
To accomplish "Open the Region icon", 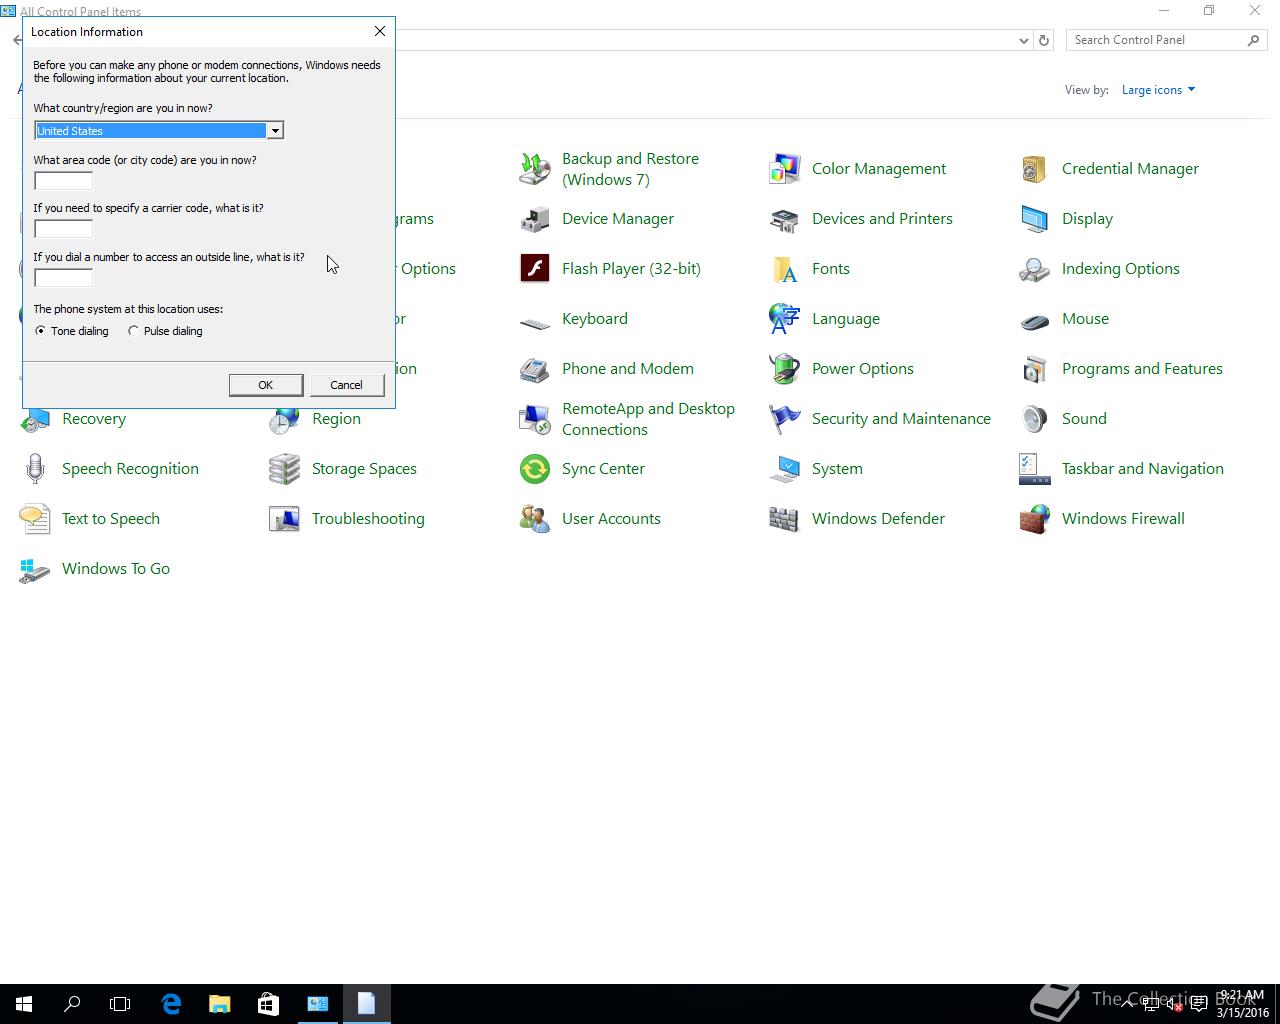I will [285, 421].
